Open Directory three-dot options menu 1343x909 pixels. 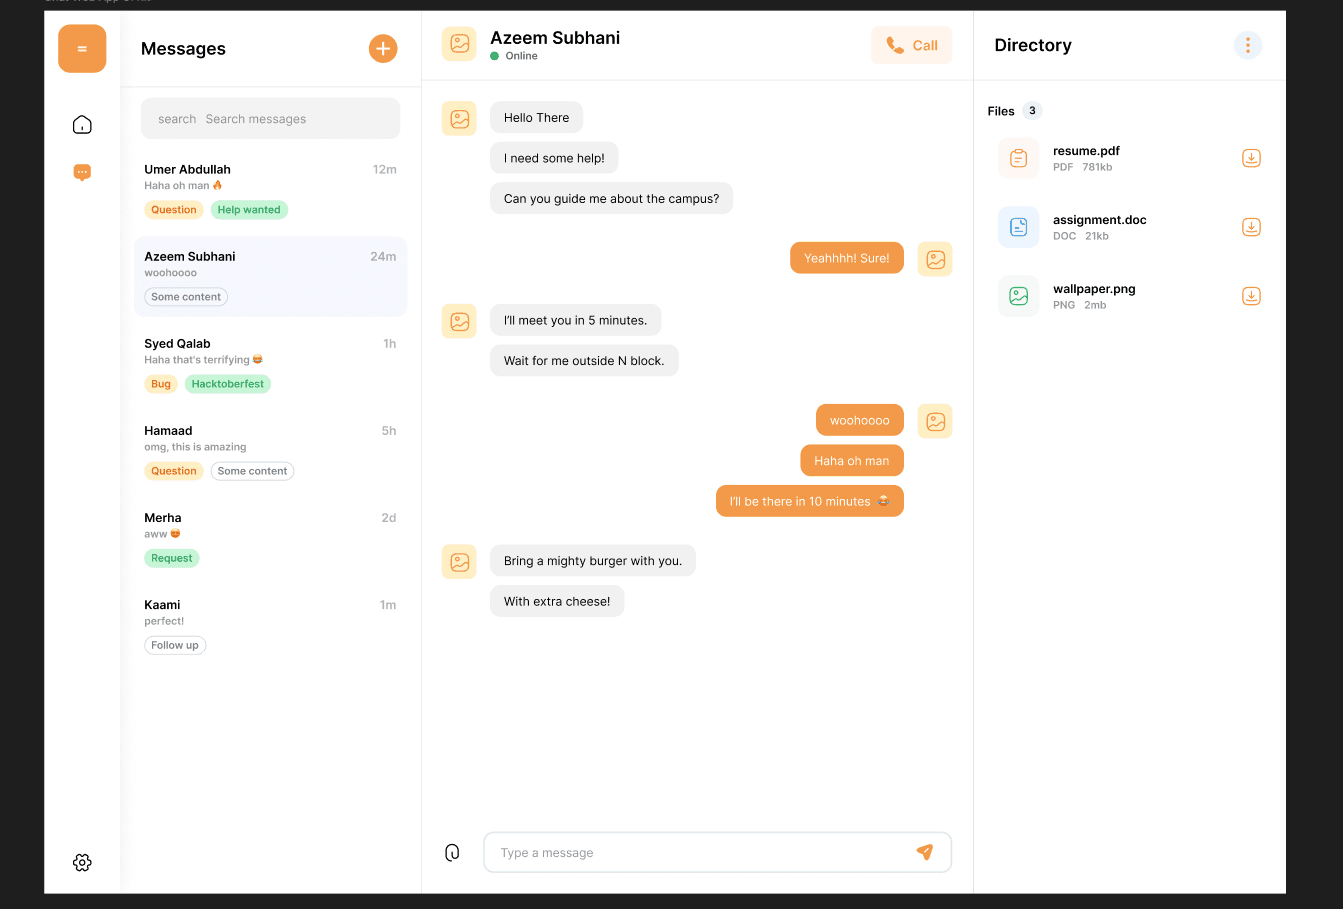tap(1247, 45)
